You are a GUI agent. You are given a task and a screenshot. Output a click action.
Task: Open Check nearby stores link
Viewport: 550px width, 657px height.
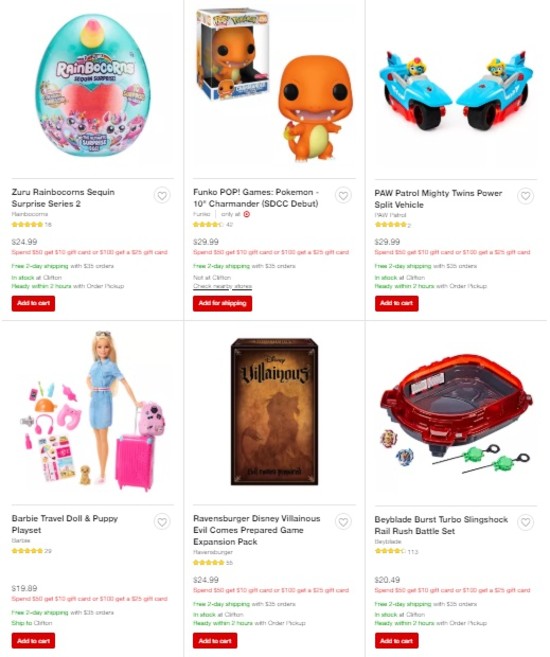click(222, 286)
